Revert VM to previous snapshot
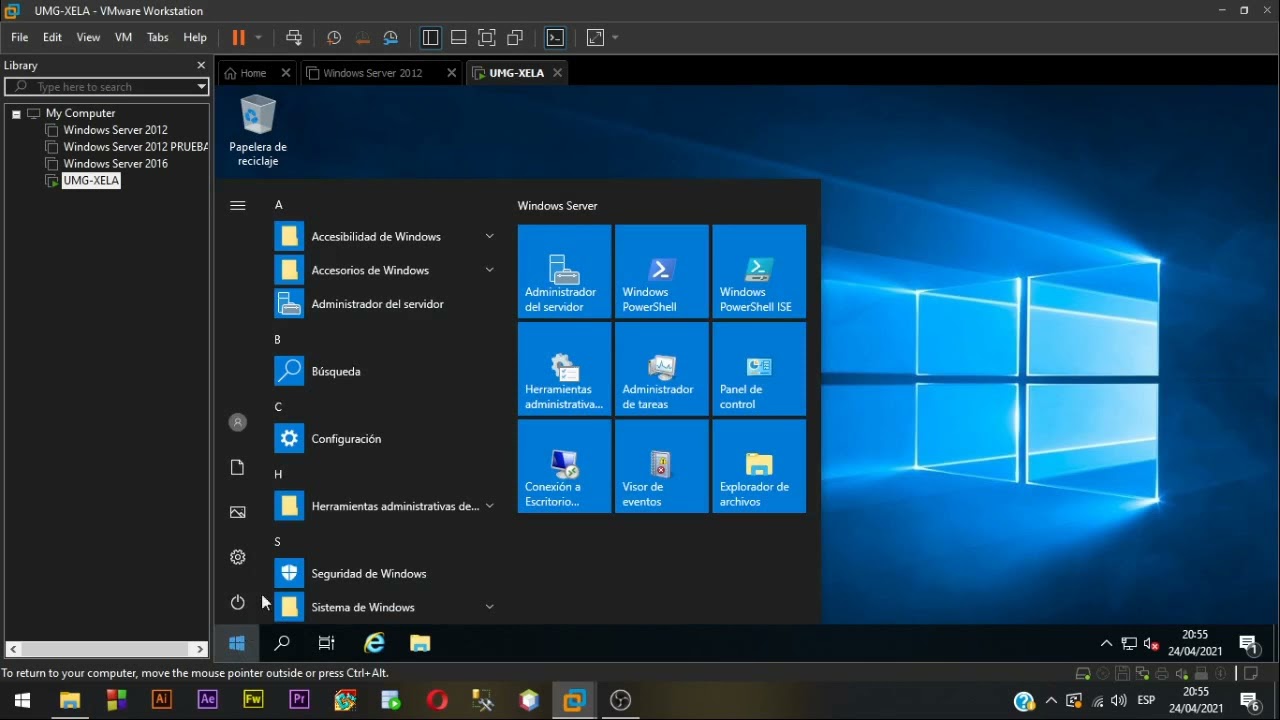The width and height of the screenshot is (1280, 720). (x=362, y=37)
